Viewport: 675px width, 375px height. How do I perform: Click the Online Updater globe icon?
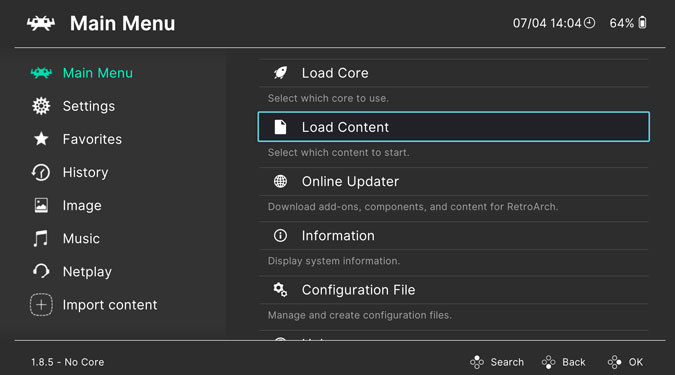(280, 181)
